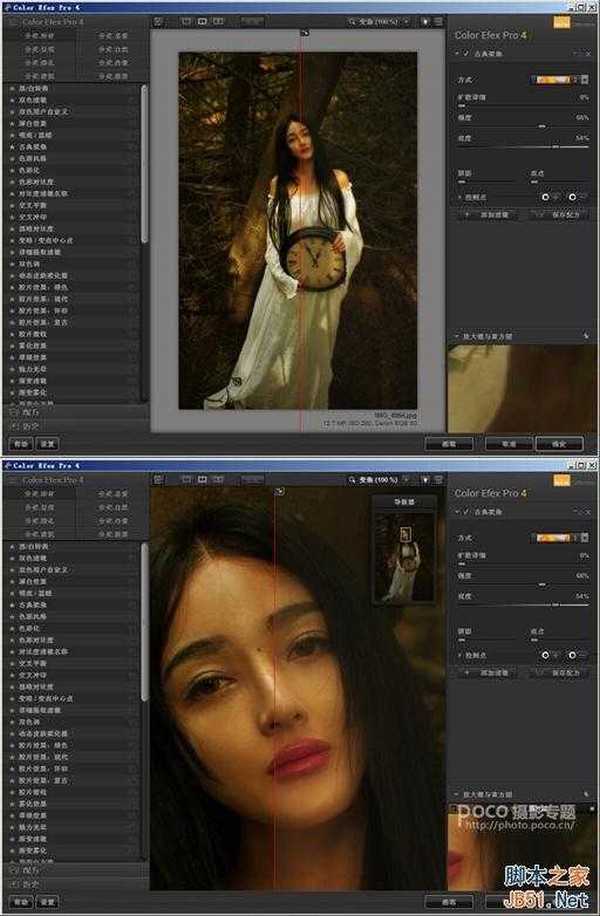600x916 pixels.
Task: Click OK button in top window
Action: point(559,444)
